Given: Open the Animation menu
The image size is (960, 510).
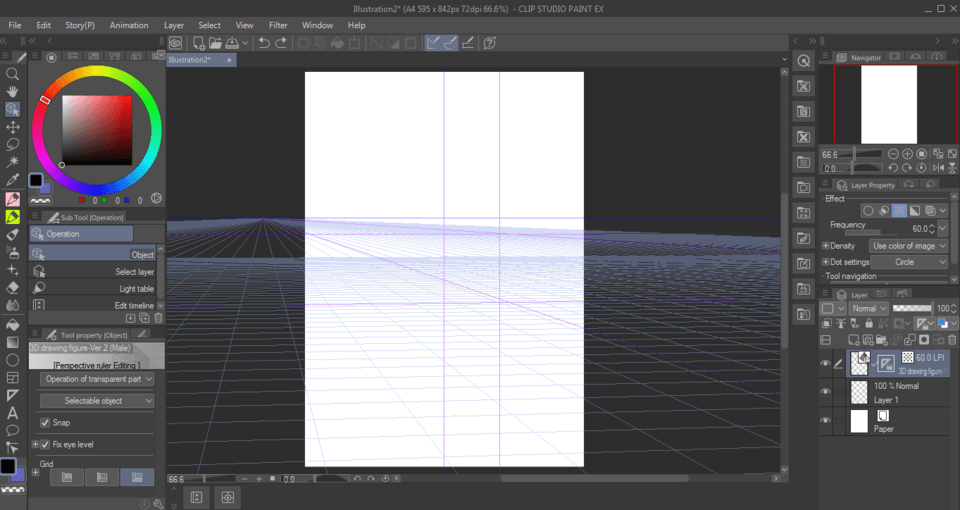Looking at the screenshot, I should click(x=129, y=25).
